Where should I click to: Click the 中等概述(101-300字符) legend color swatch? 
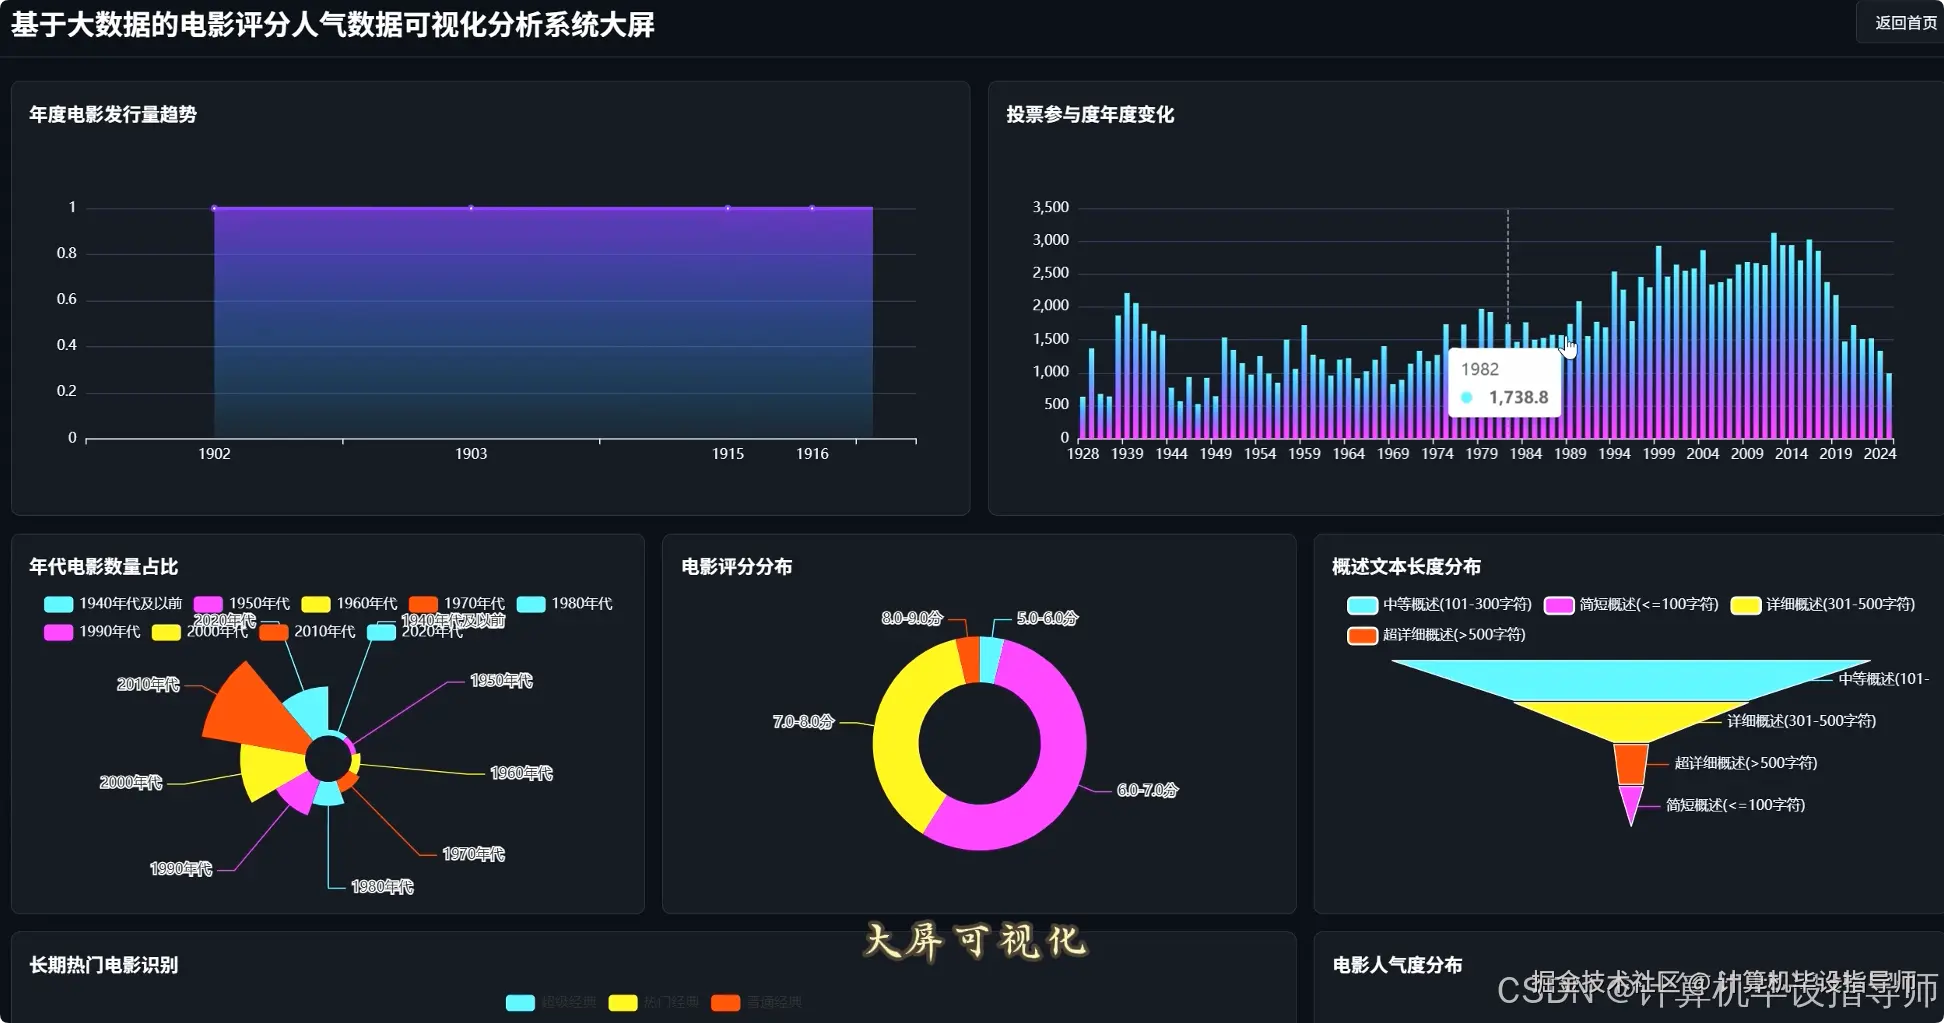point(1360,605)
